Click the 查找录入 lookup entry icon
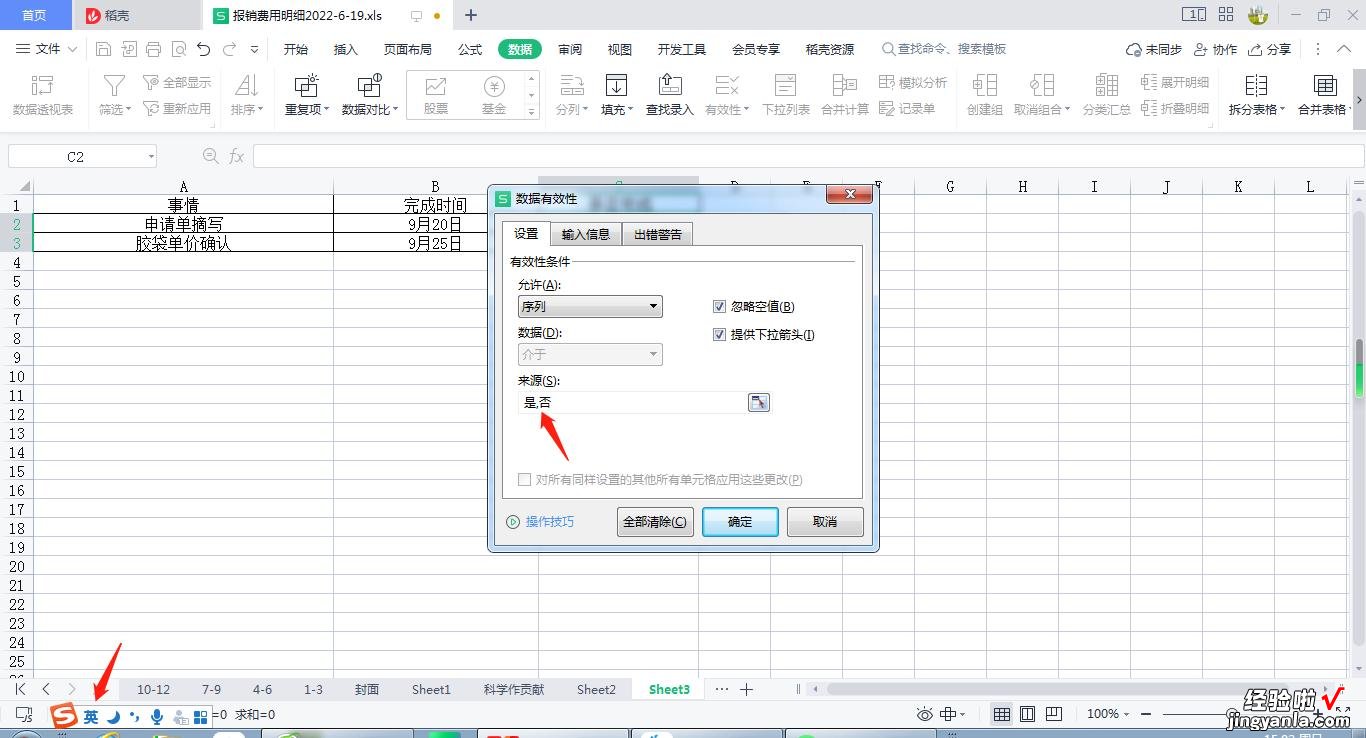The width and height of the screenshot is (1366, 738). click(669, 86)
